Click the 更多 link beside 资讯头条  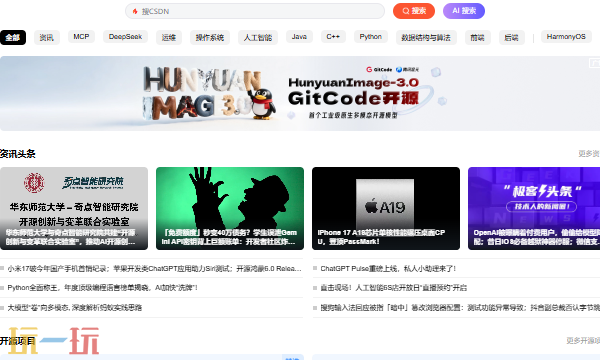pyautogui.click(x=589, y=153)
